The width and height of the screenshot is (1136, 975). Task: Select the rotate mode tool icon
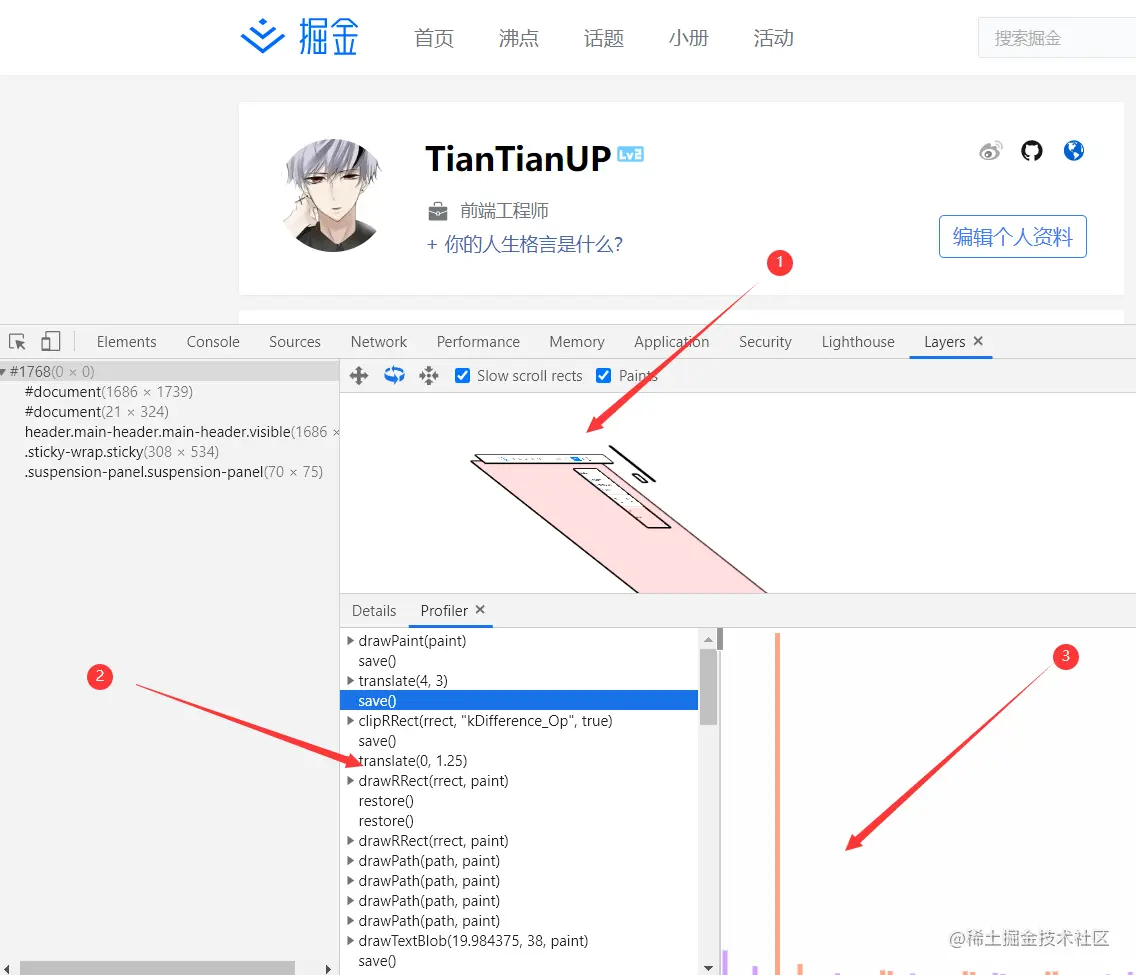pyautogui.click(x=394, y=375)
